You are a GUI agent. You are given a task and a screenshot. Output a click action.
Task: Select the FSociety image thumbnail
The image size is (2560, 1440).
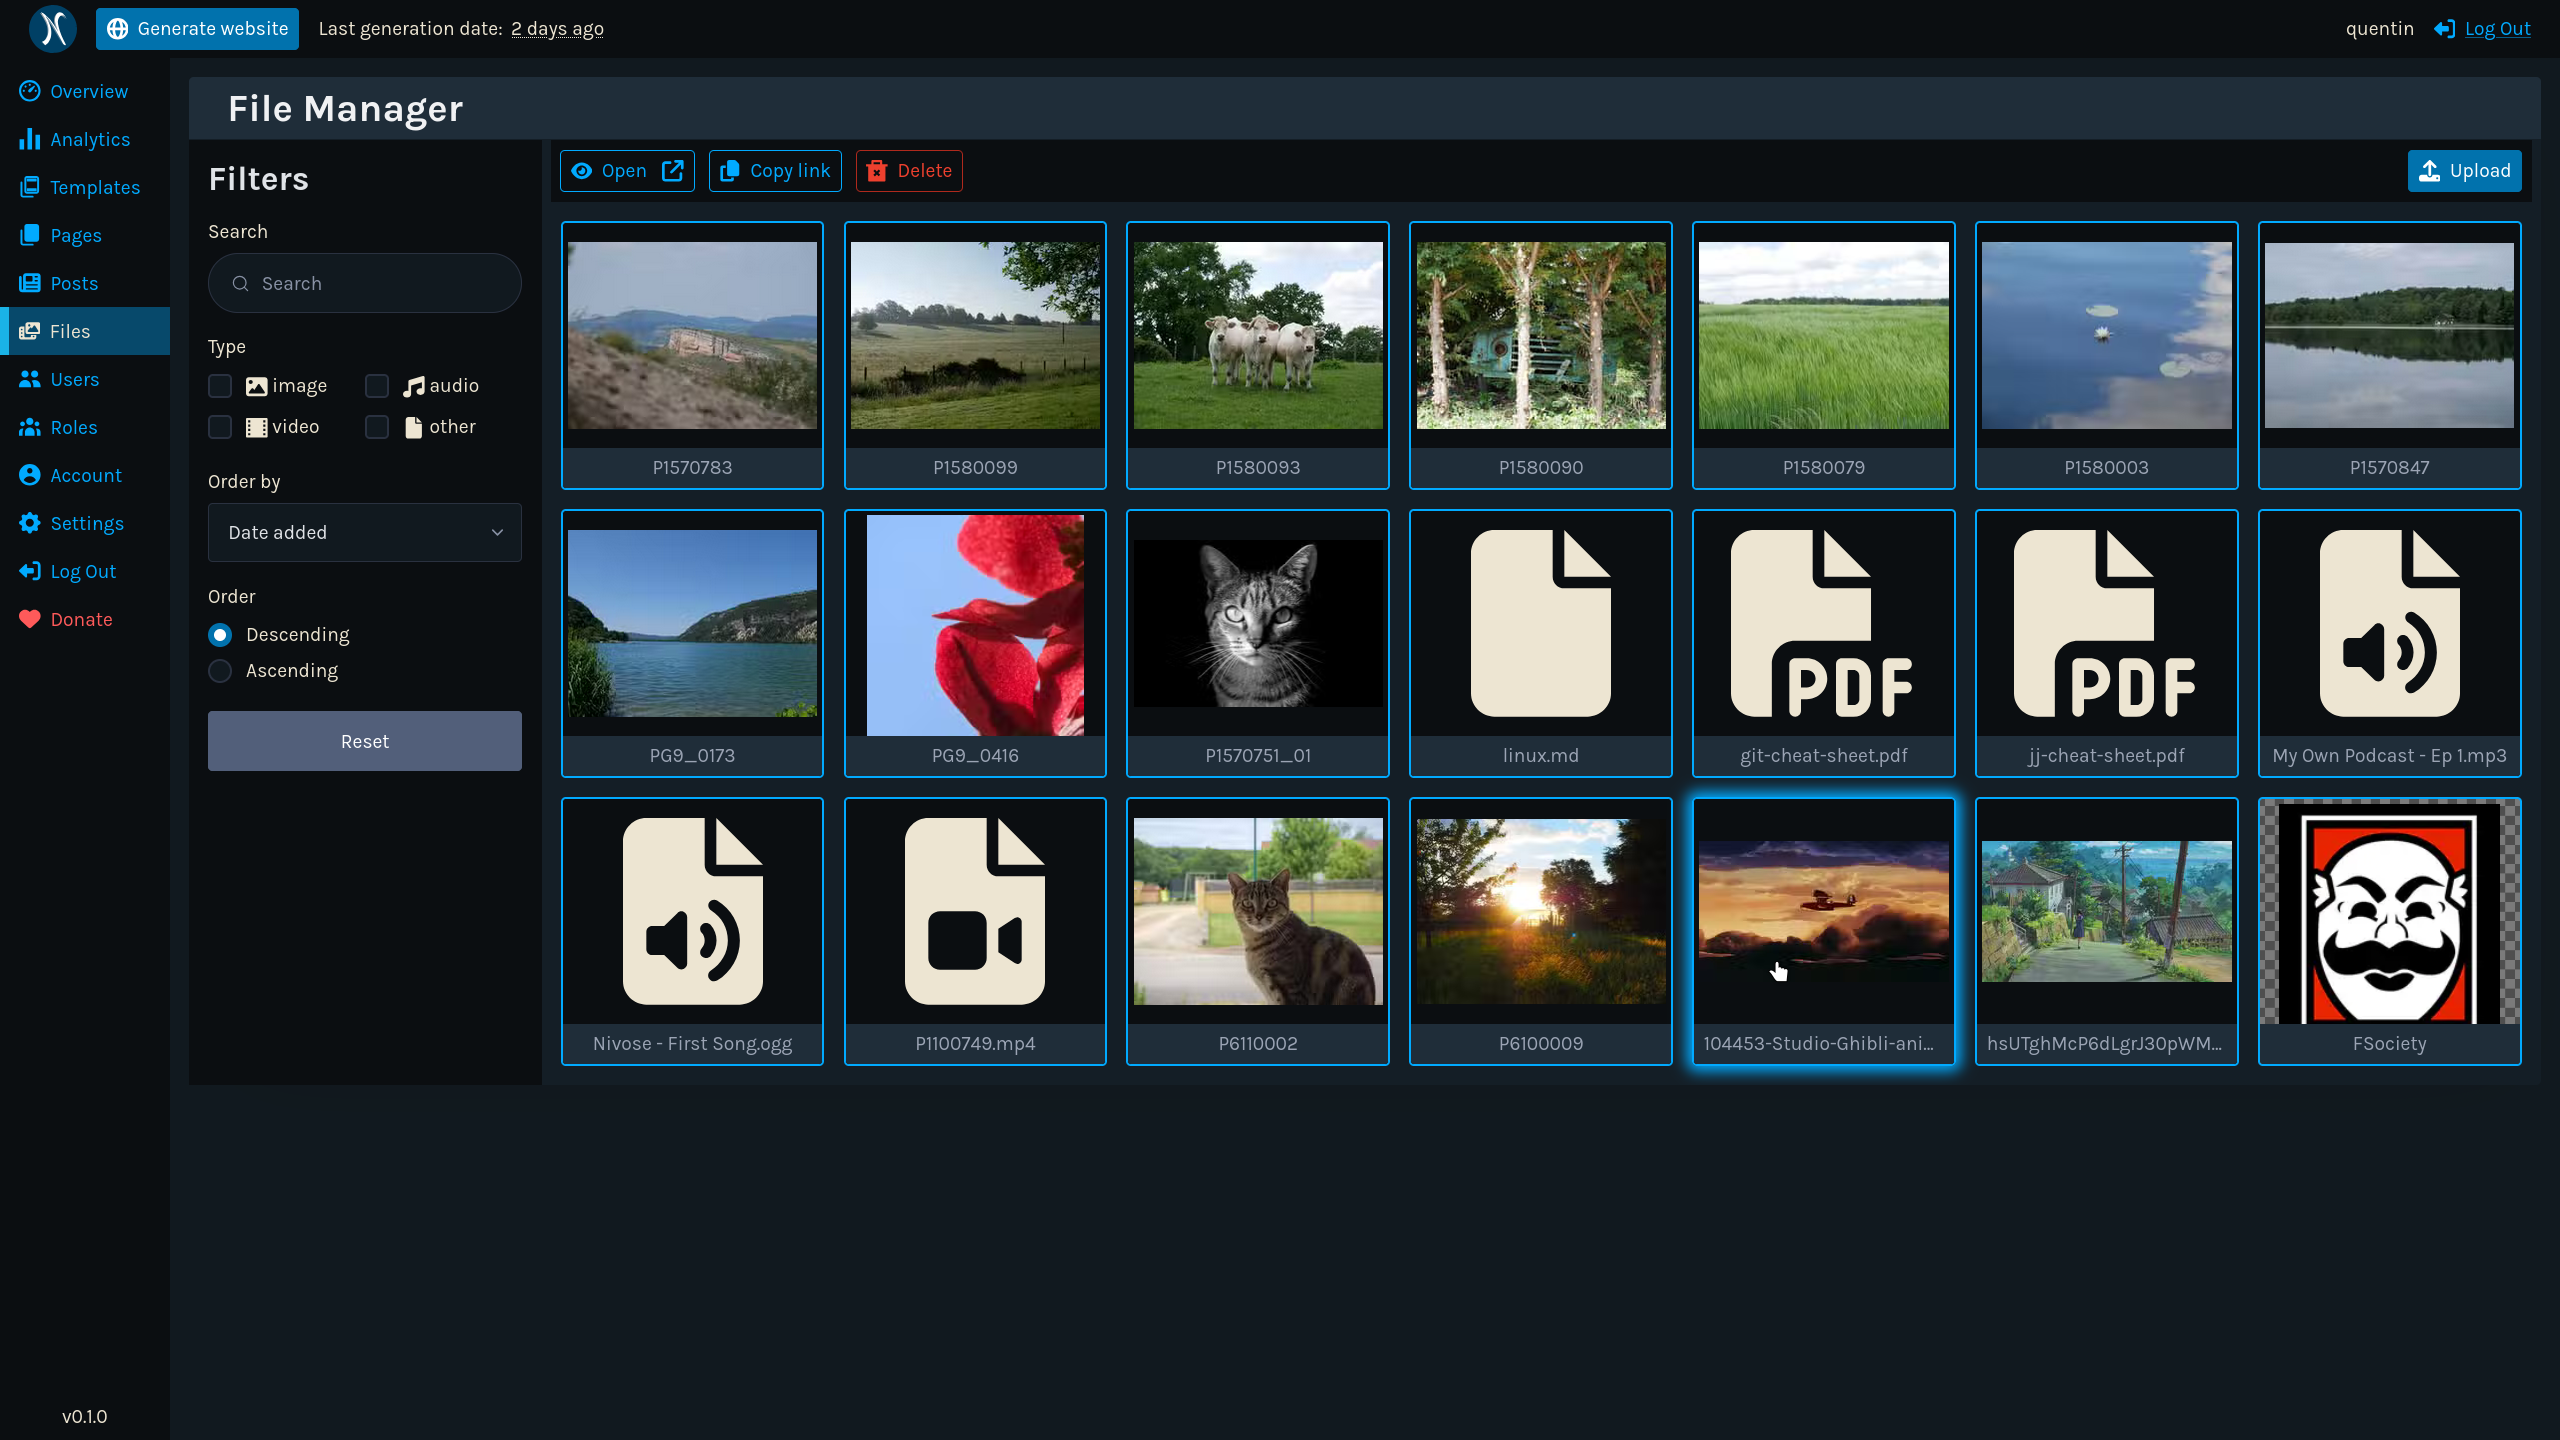[2388, 912]
